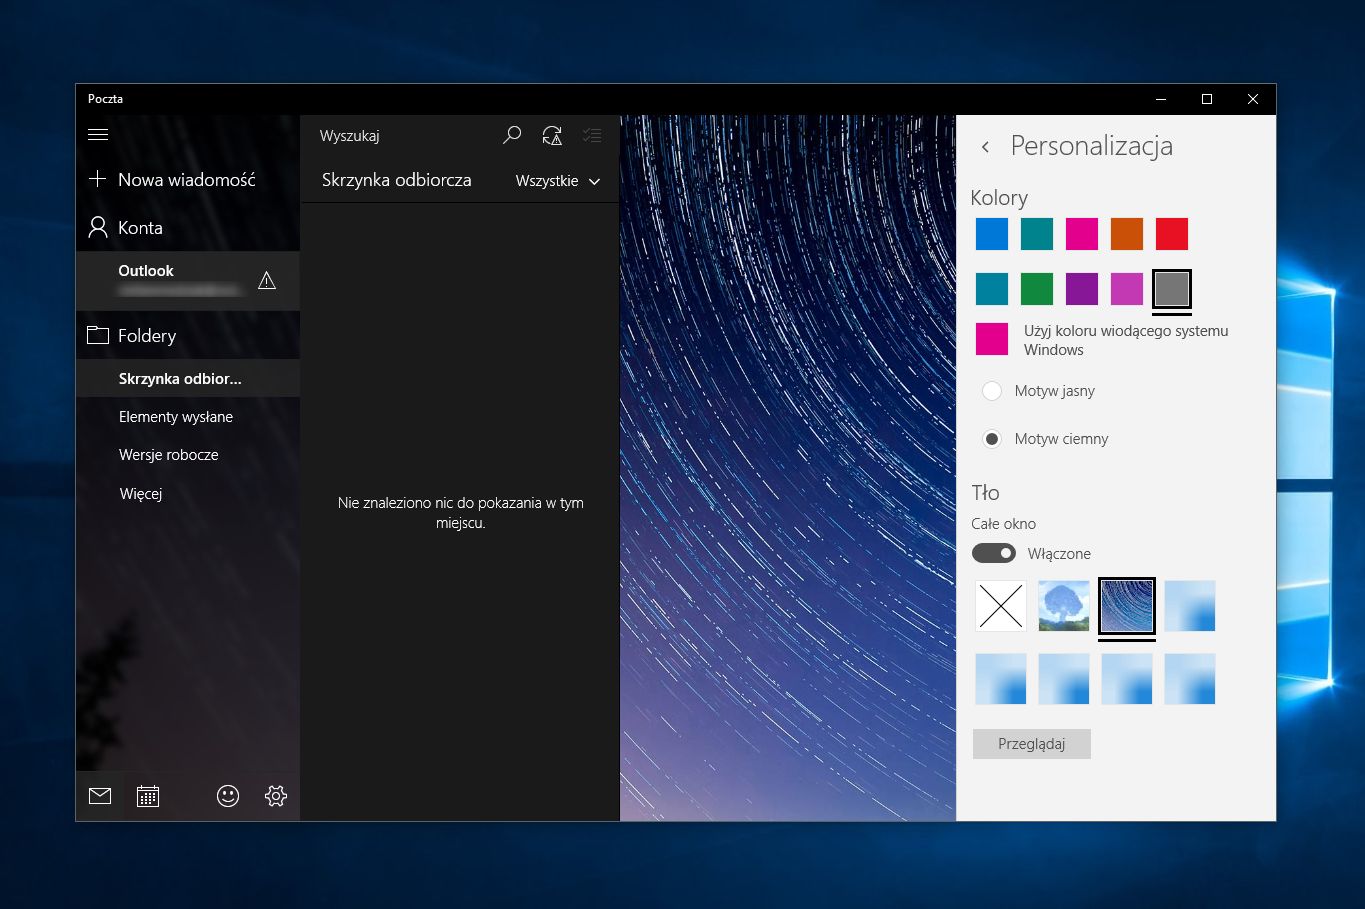Sync the mailbox with the refresh icon
The height and width of the screenshot is (909, 1365).
(x=552, y=135)
